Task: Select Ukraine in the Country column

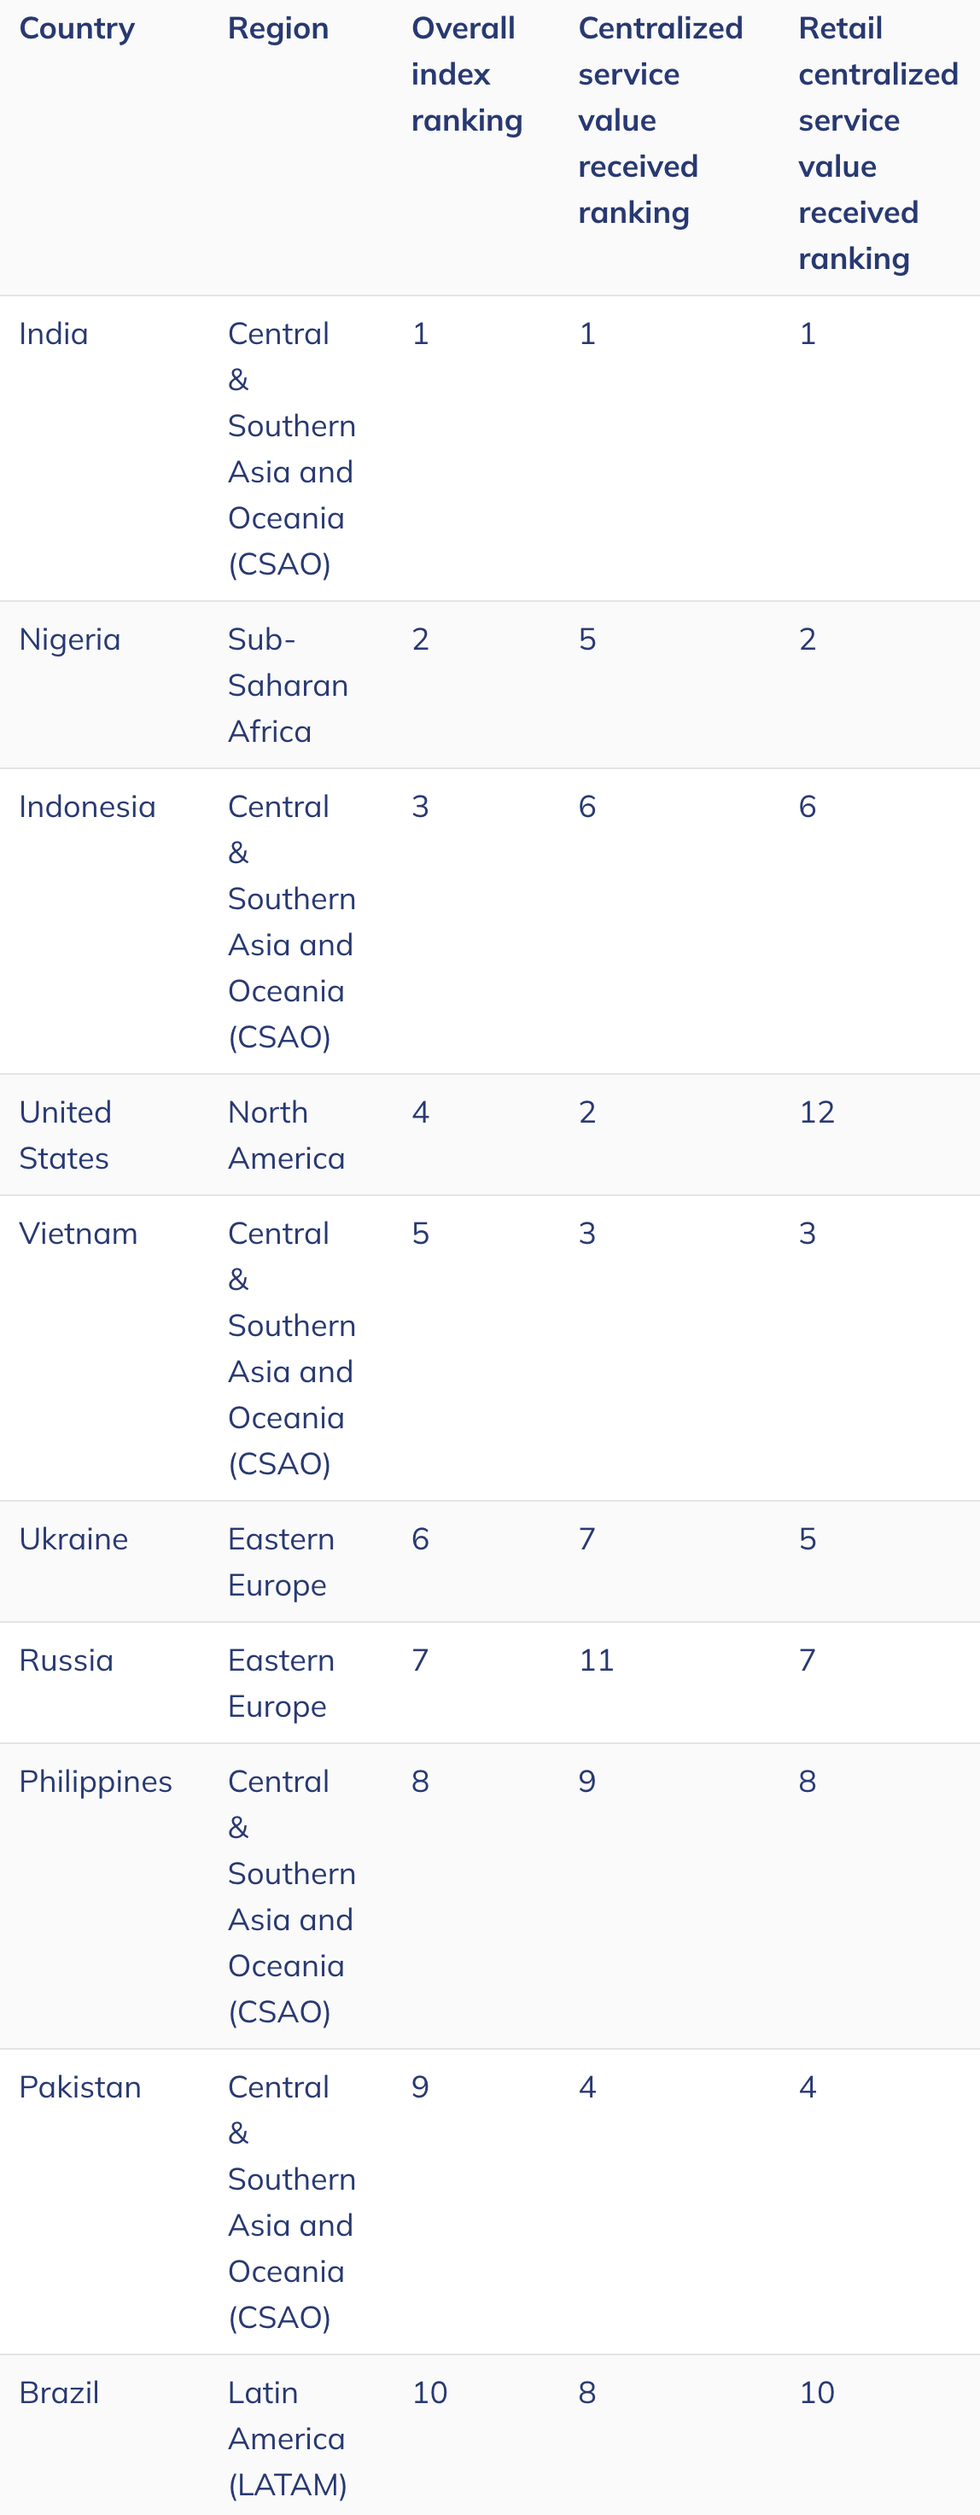Action: [x=74, y=1540]
